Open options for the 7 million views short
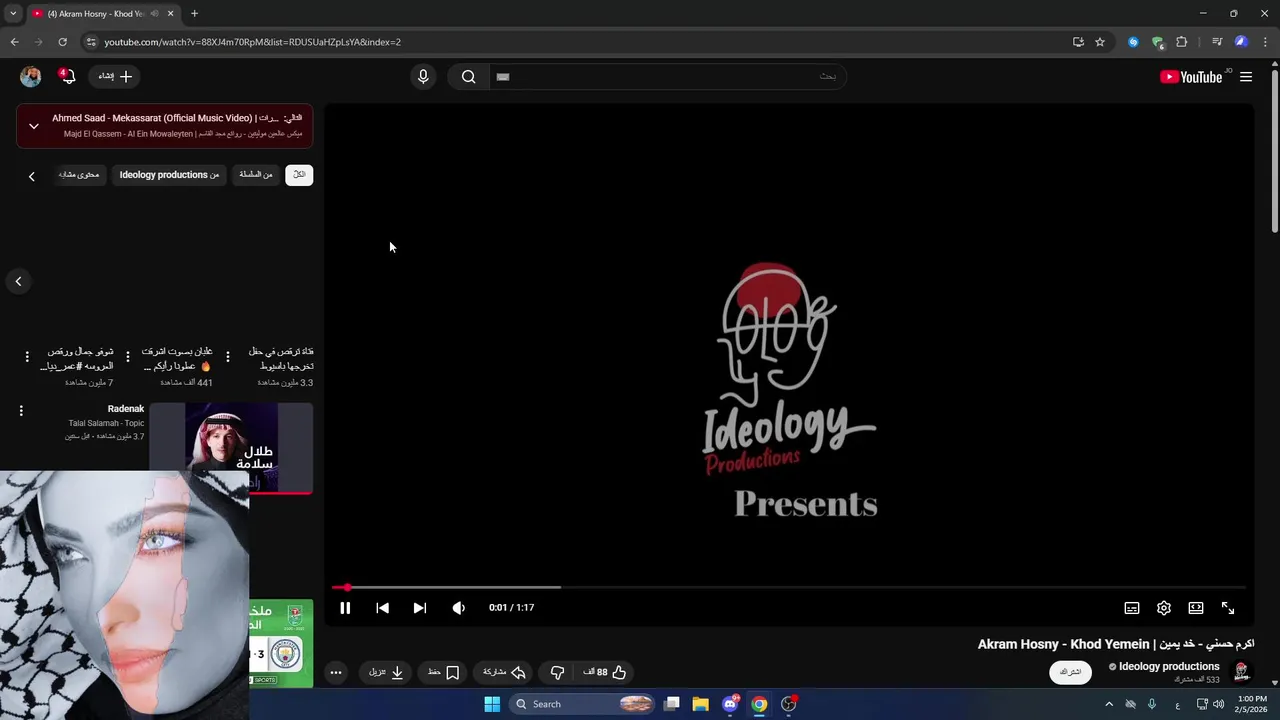1280x720 pixels. pos(27,357)
